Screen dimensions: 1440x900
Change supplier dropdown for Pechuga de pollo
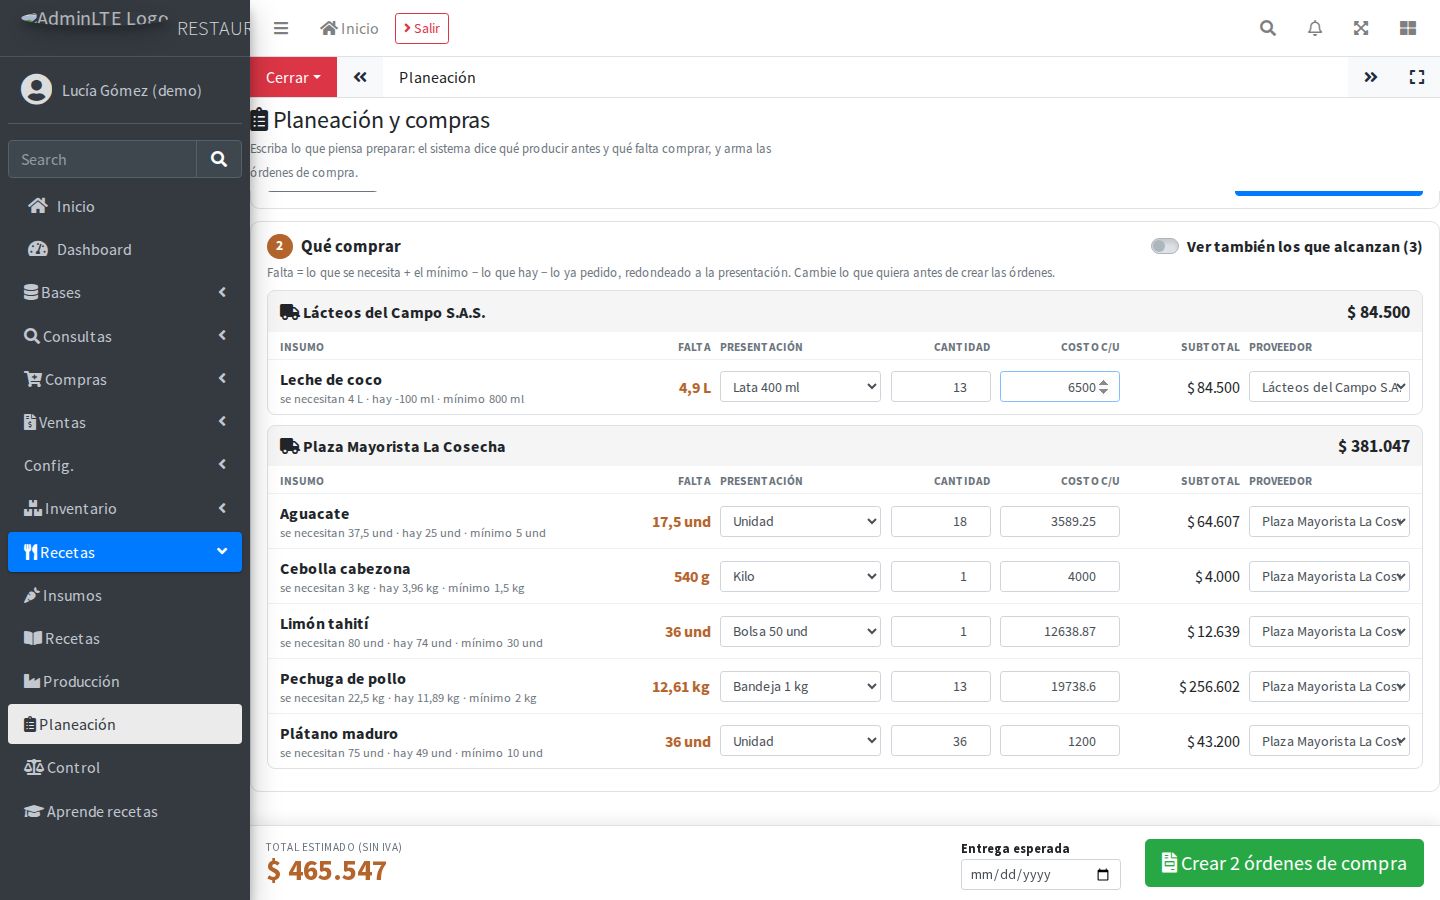pyautogui.click(x=1329, y=686)
